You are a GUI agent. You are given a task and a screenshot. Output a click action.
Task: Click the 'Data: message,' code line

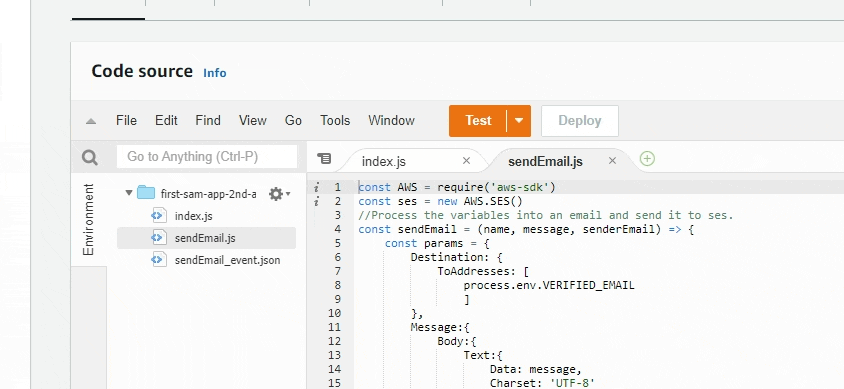[x=536, y=369]
